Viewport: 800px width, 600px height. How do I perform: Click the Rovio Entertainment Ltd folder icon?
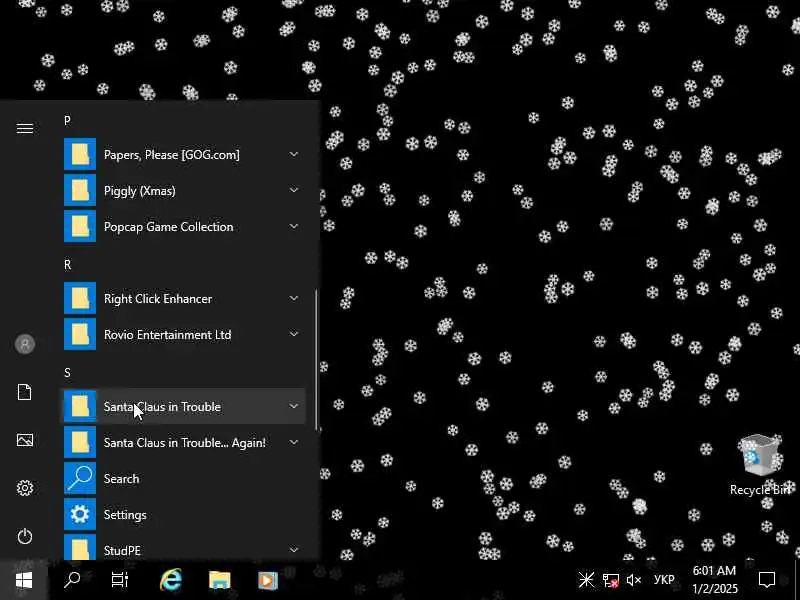click(80, 334)
